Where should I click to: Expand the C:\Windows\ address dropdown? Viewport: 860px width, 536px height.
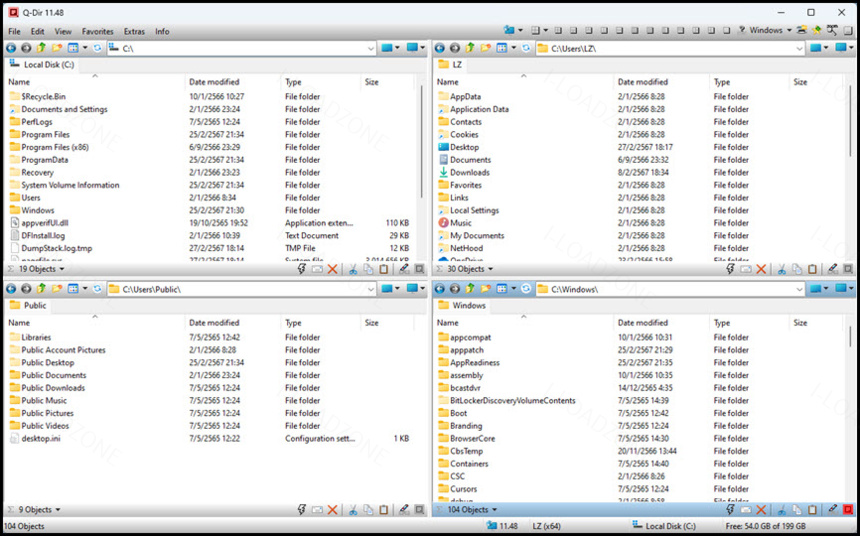799,289
